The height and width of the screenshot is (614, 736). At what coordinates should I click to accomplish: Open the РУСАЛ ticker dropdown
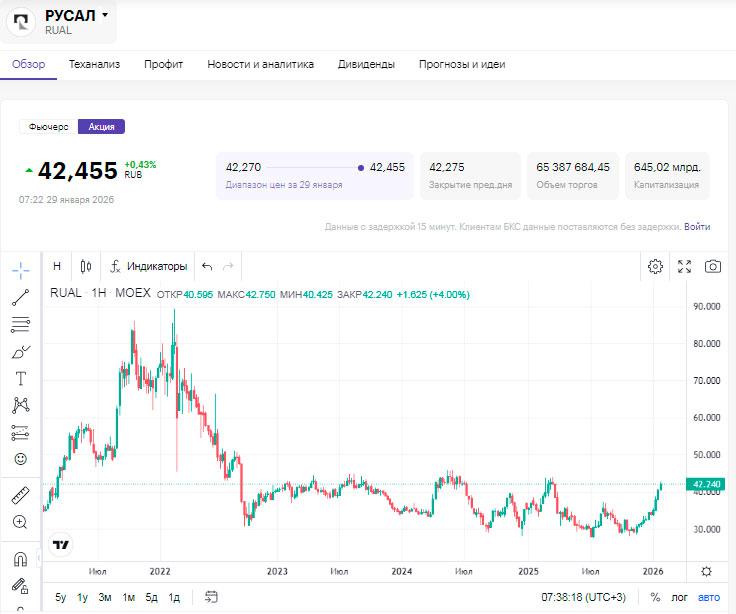point(105,16)
